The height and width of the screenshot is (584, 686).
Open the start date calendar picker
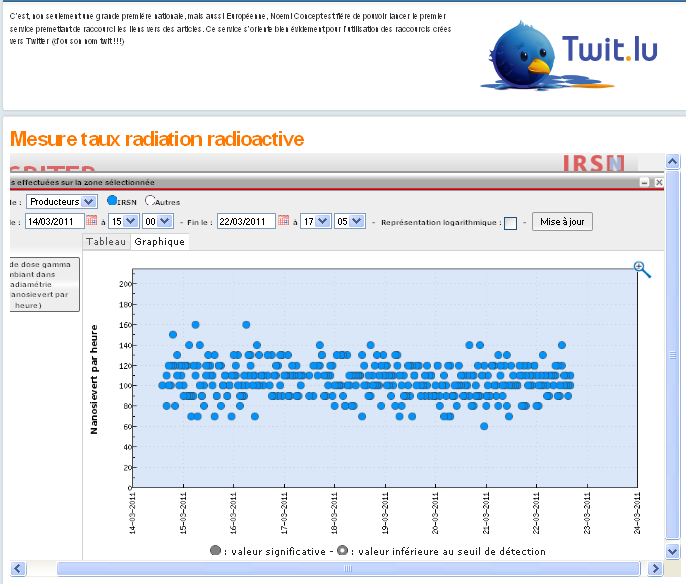tap(92, 221)
